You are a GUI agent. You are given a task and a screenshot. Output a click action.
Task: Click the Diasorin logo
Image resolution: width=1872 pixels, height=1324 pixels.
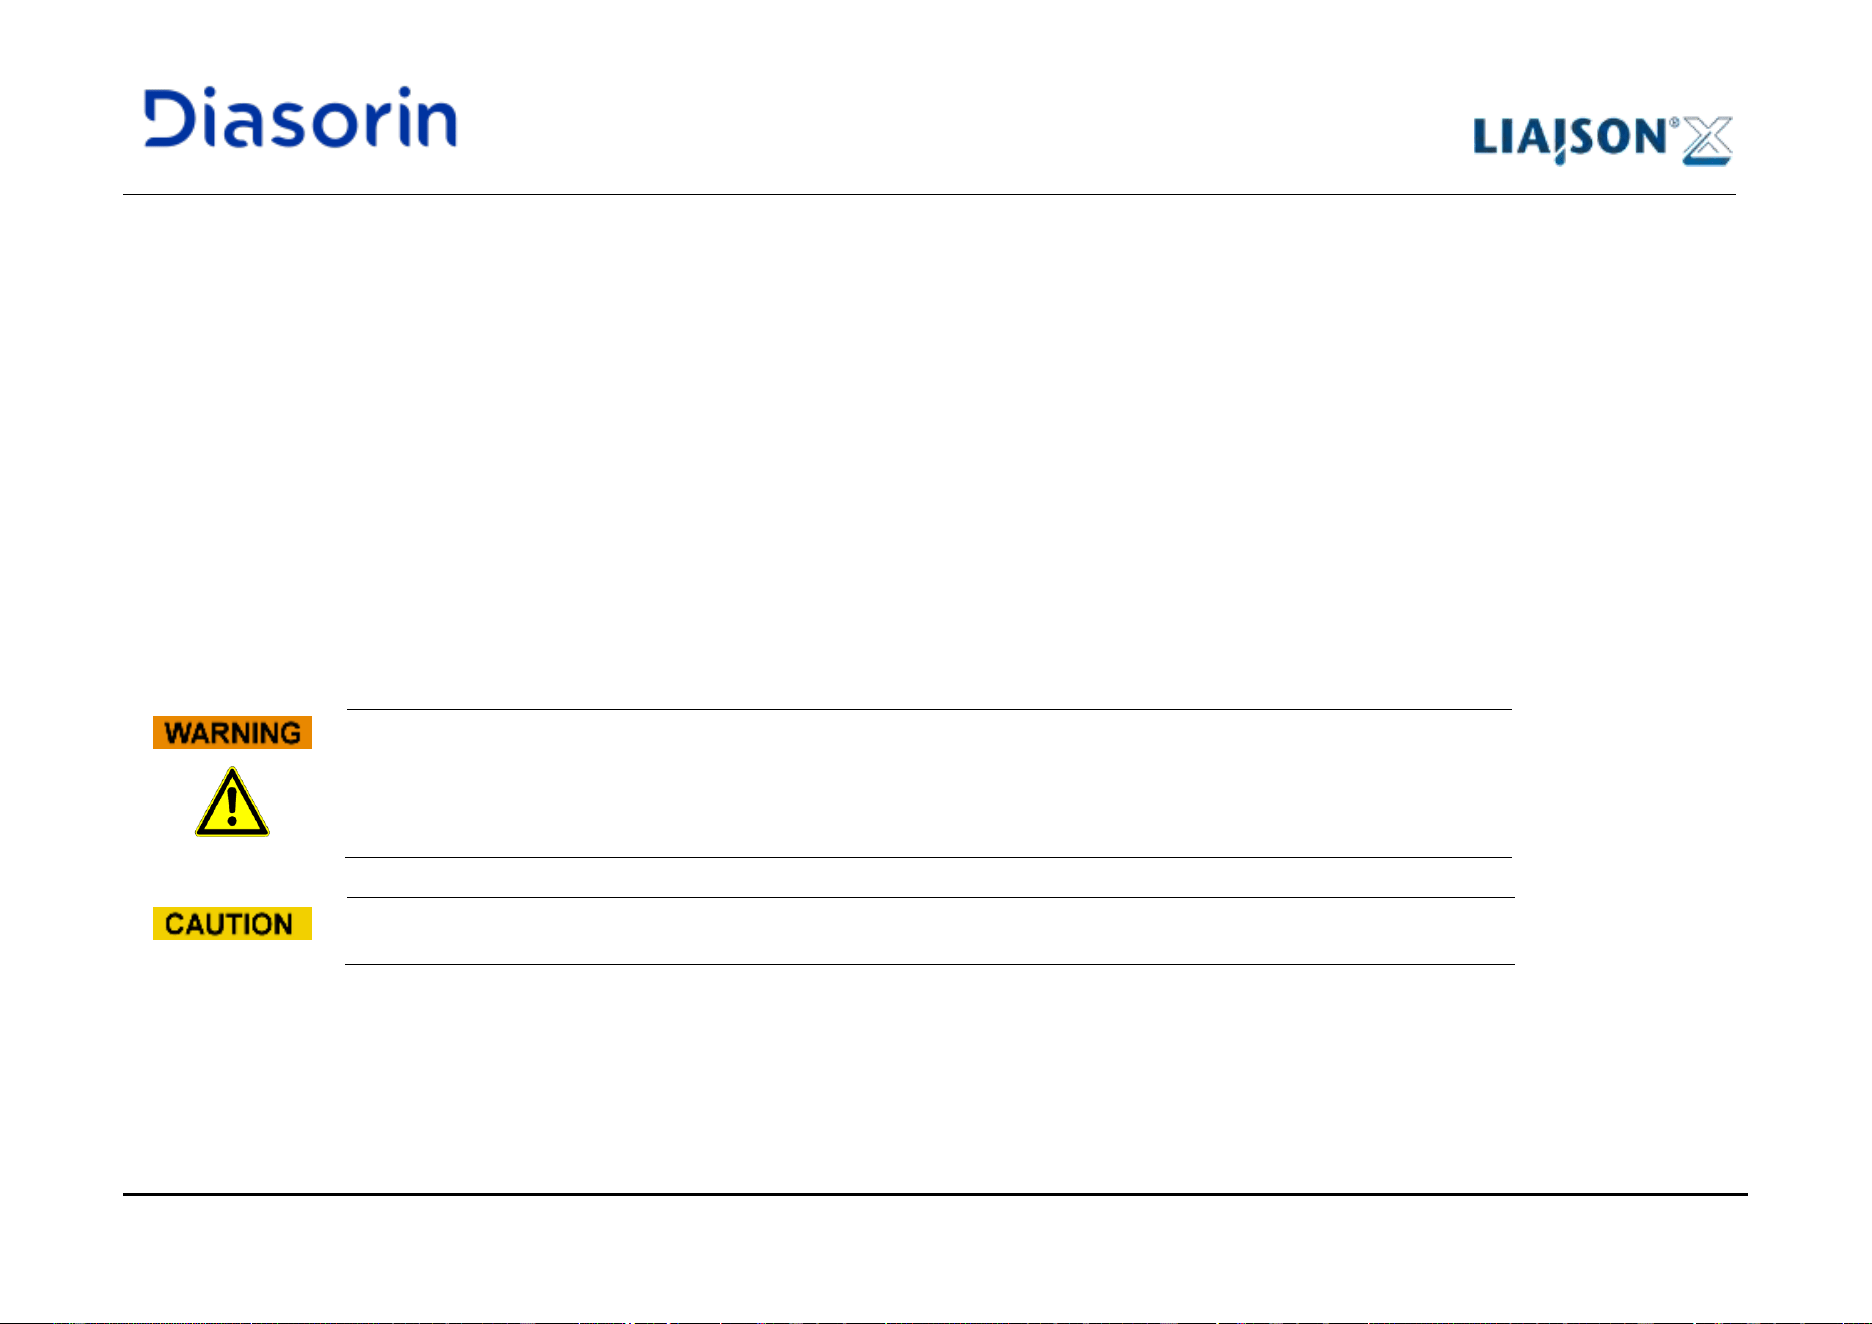coord(300,118)
